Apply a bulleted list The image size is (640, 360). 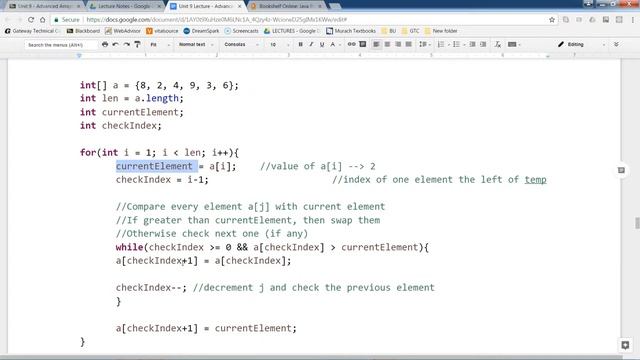tap(456, 44)
